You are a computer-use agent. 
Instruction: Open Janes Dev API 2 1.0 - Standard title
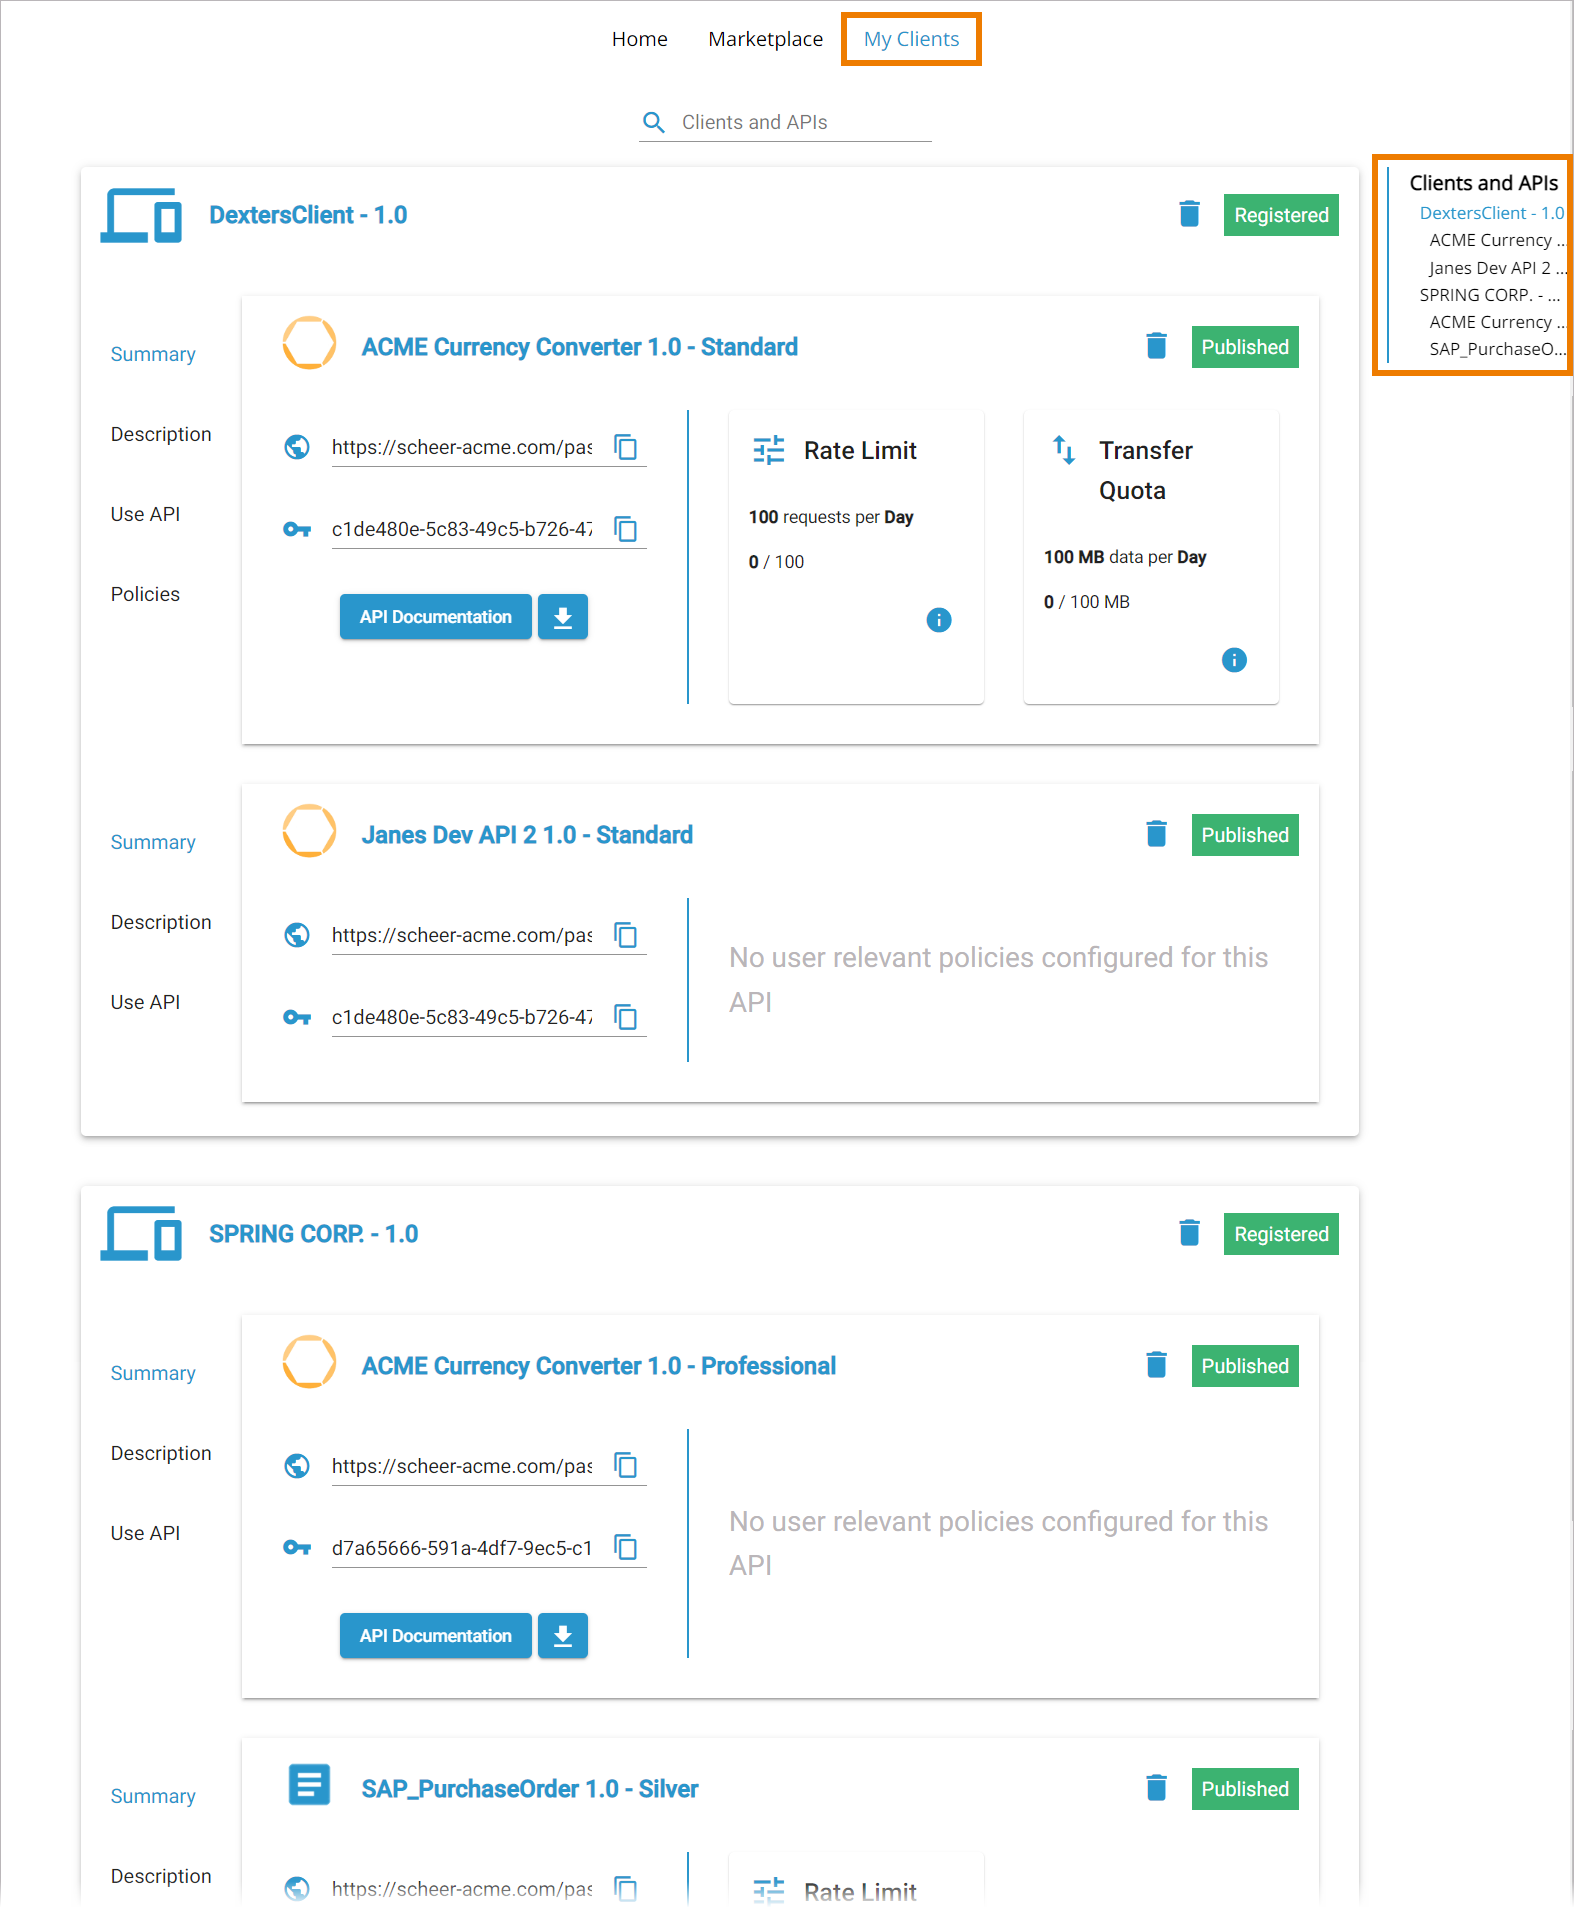coord(527,835)
